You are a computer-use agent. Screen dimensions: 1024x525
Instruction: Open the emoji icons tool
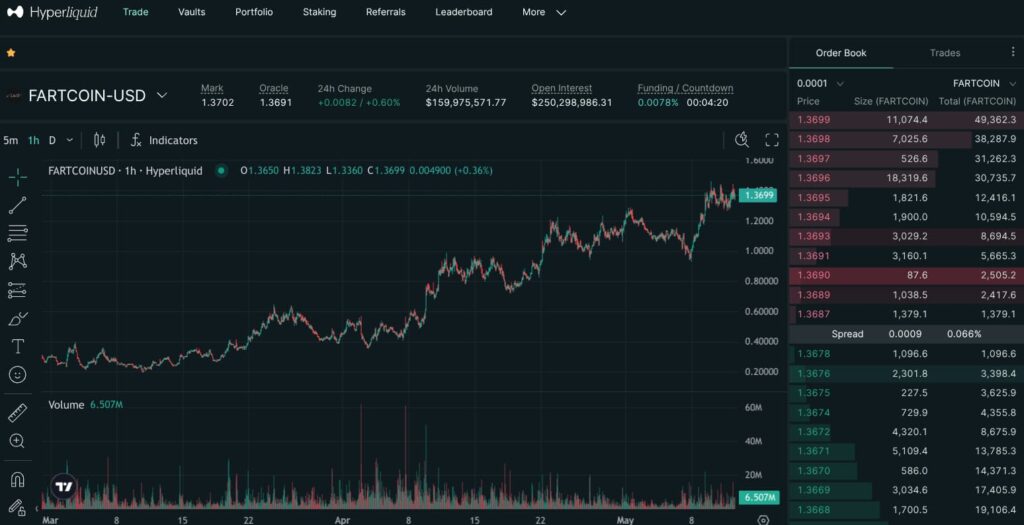pyautogui.click(x=18, y=375)
